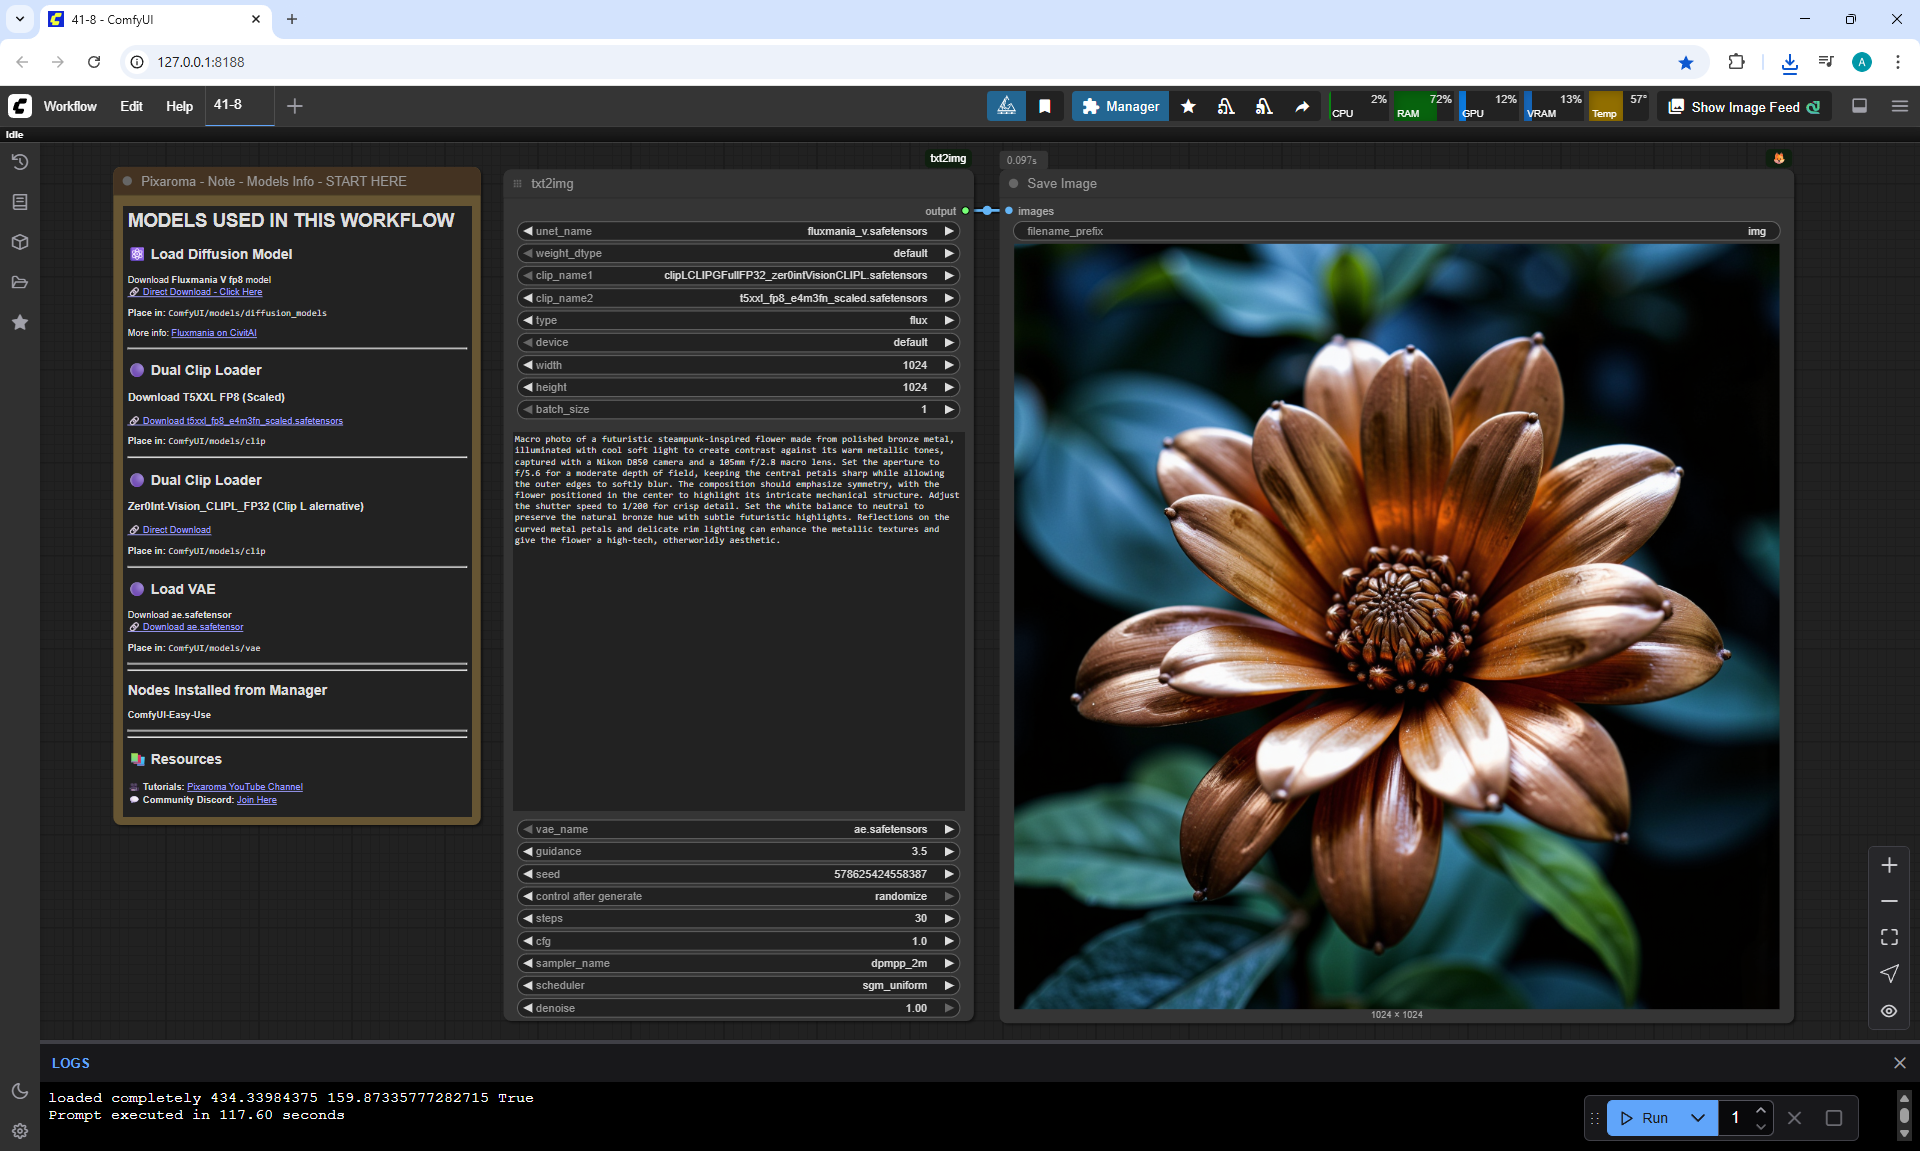
Task: Open the Fluxmania on CivitAI link
Action: (x=213, y=333)
